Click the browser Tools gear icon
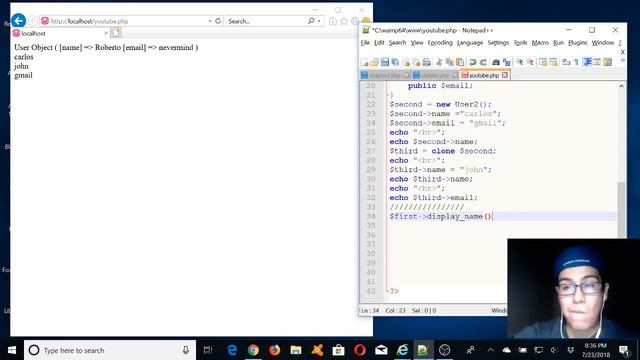640x360 pixels. point(355,21)
